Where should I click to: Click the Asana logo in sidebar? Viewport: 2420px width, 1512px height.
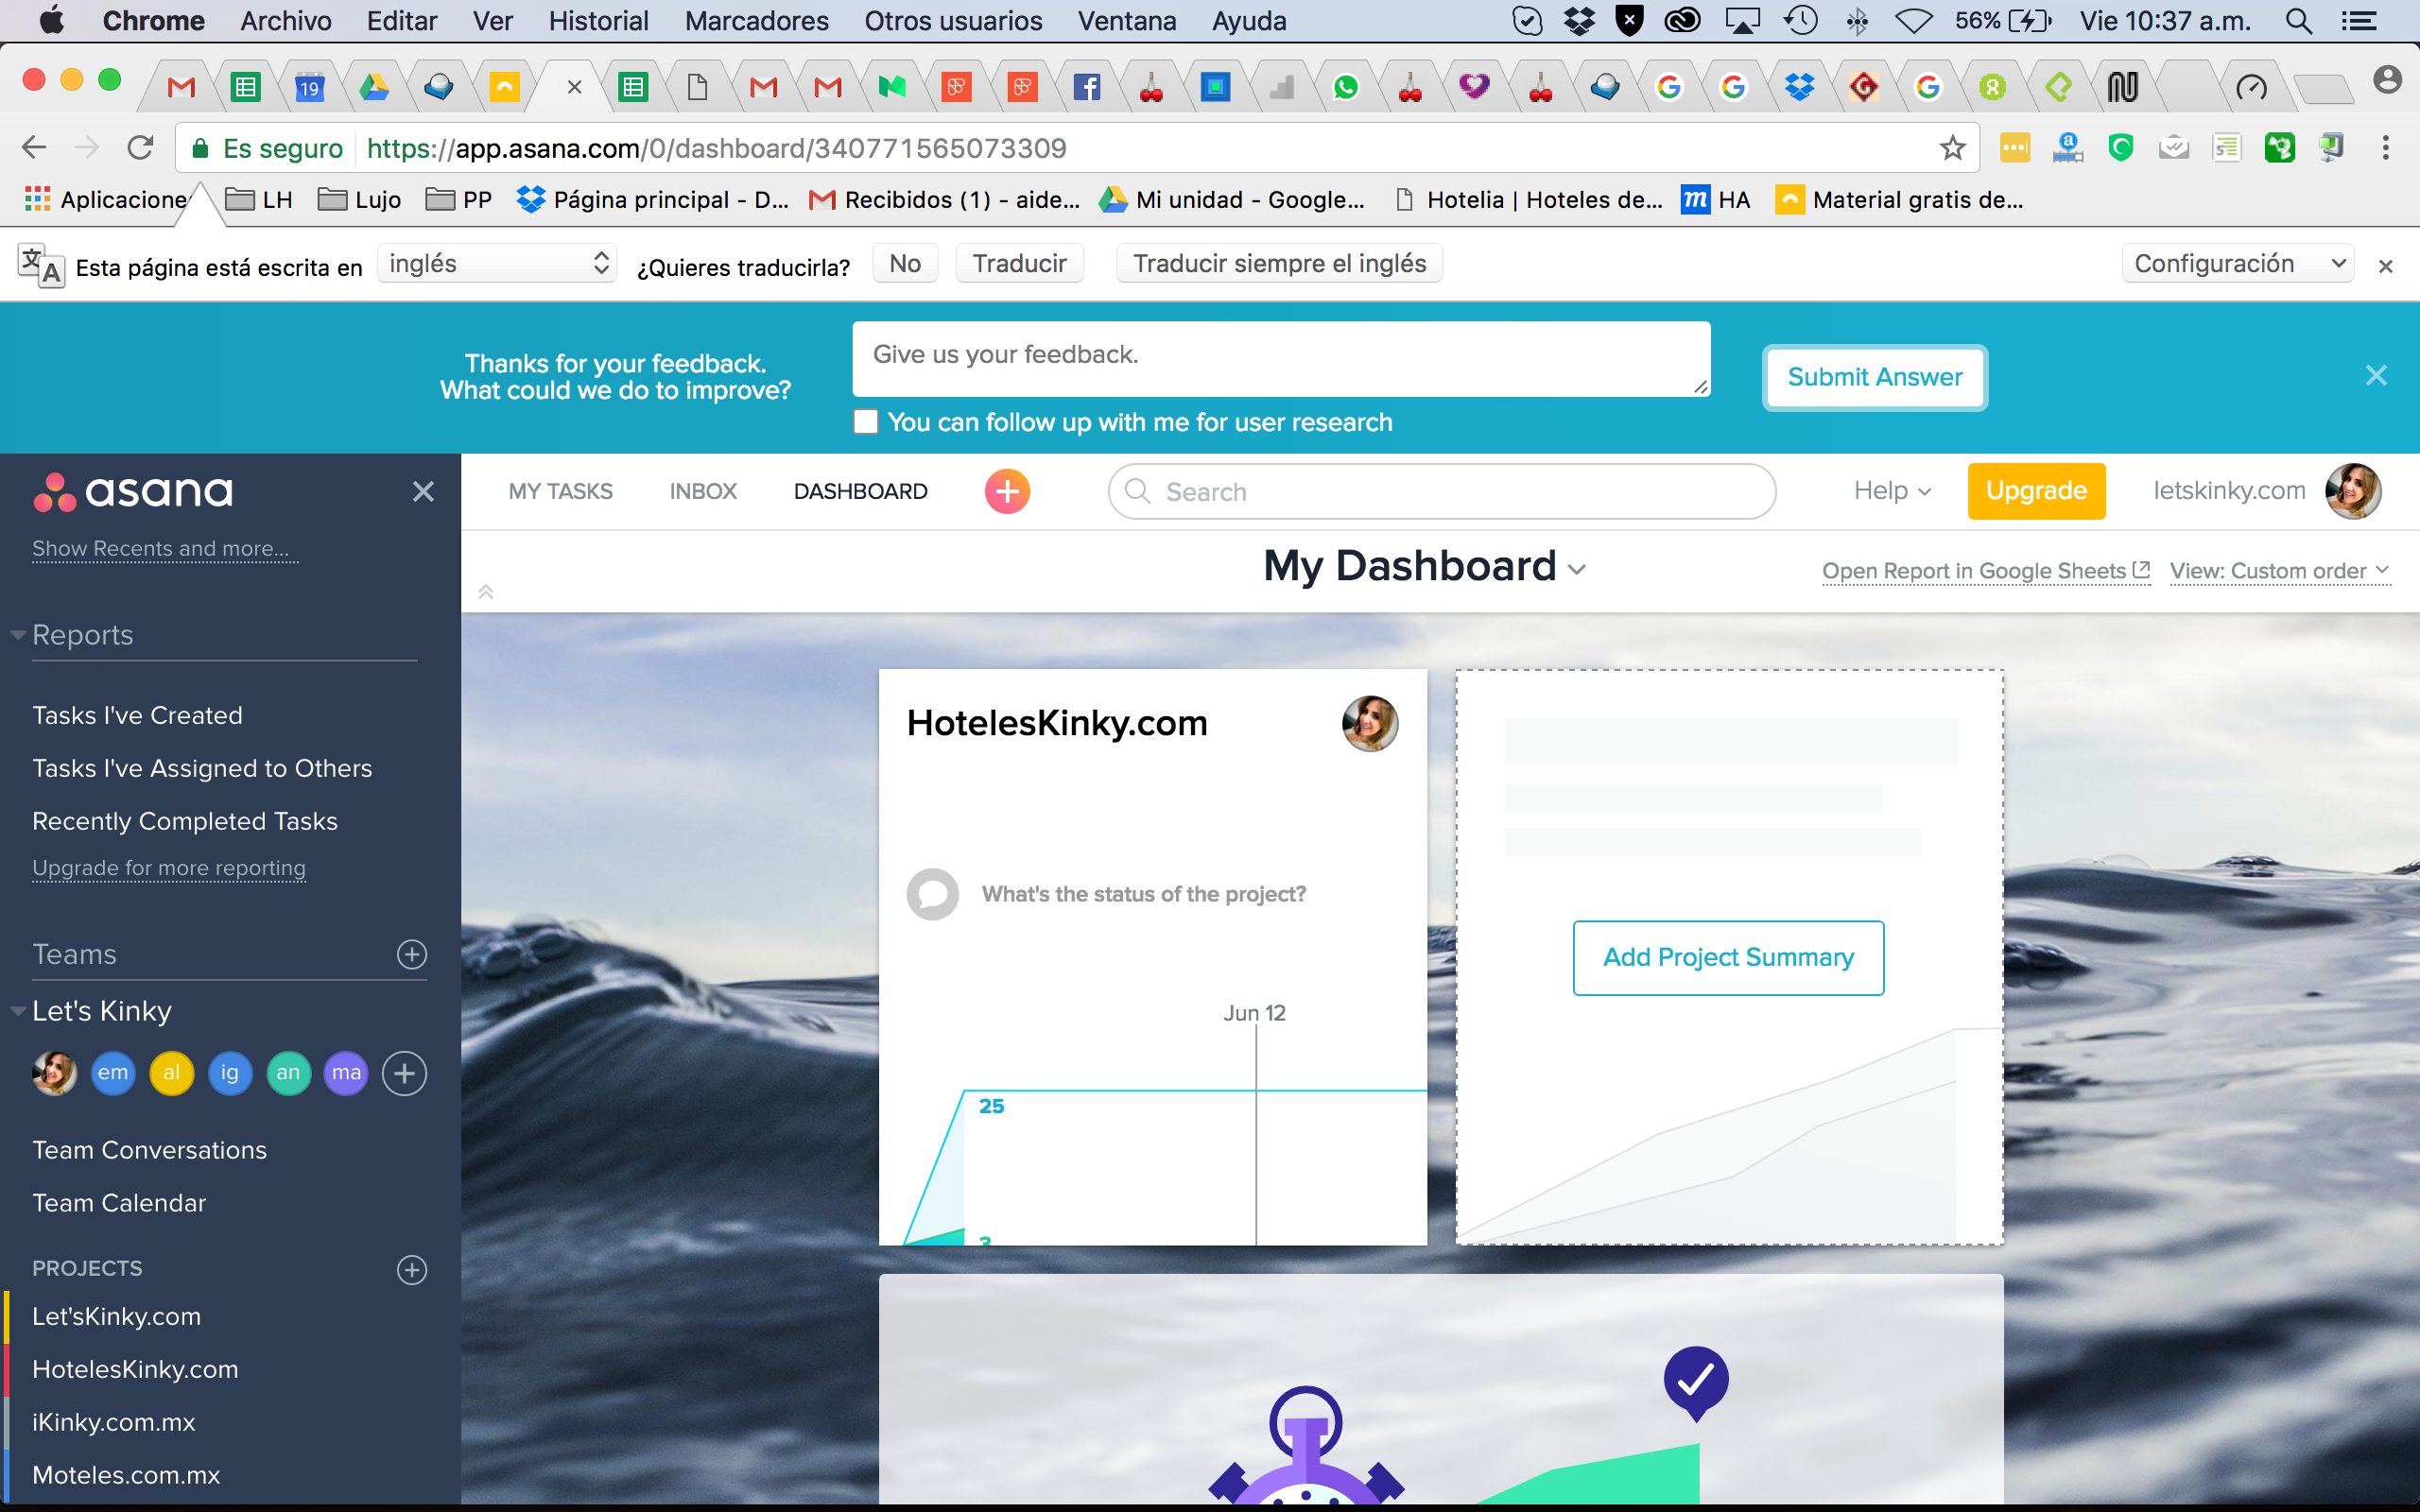tap(133, 491)
